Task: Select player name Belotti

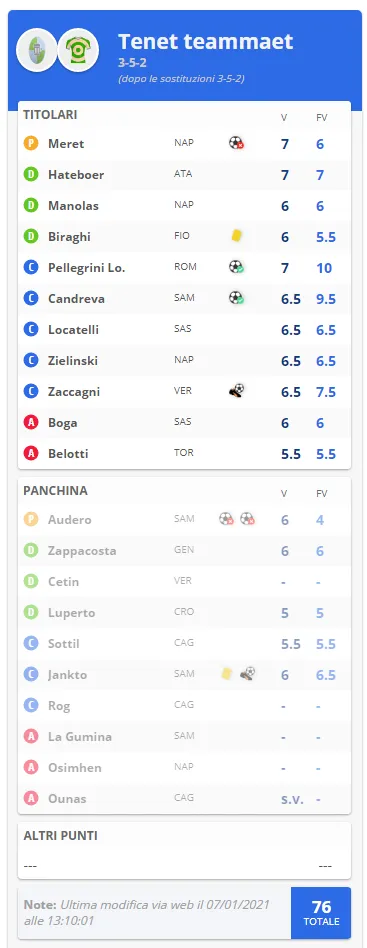Action: (68, 453)
